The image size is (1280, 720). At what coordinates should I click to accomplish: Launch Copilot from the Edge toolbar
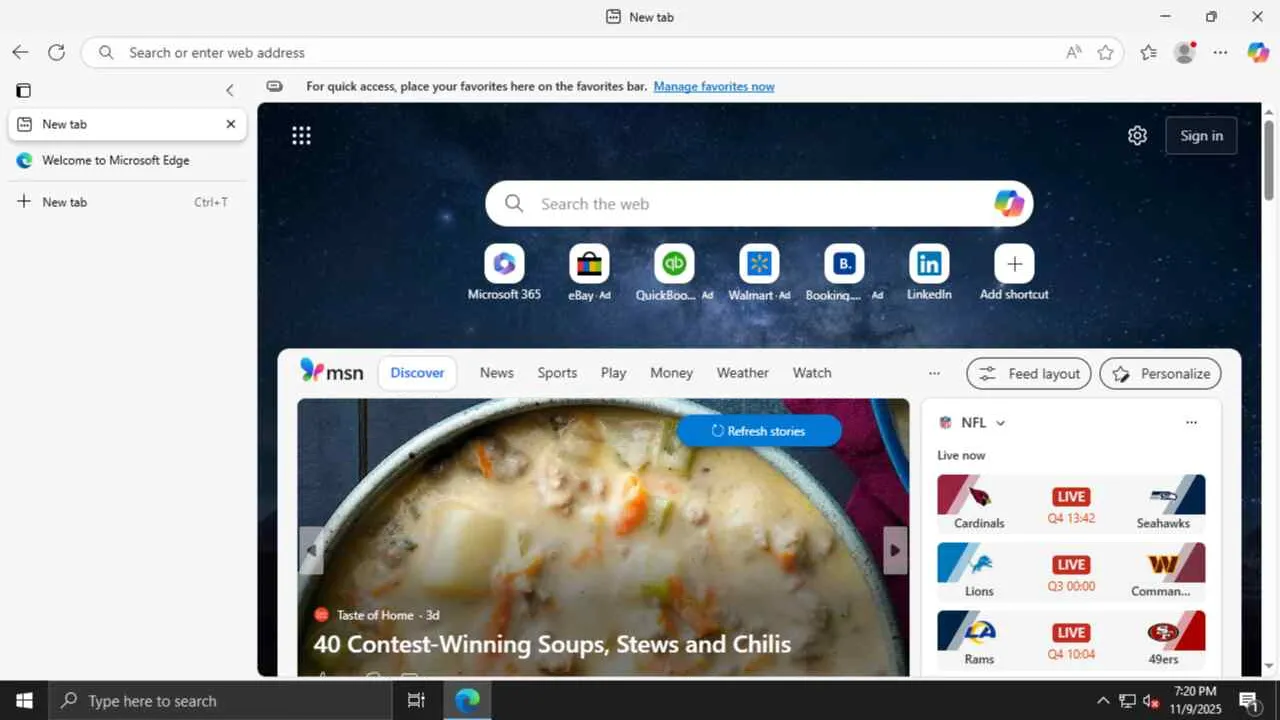pyautogui.click(x=1258, y=52)
